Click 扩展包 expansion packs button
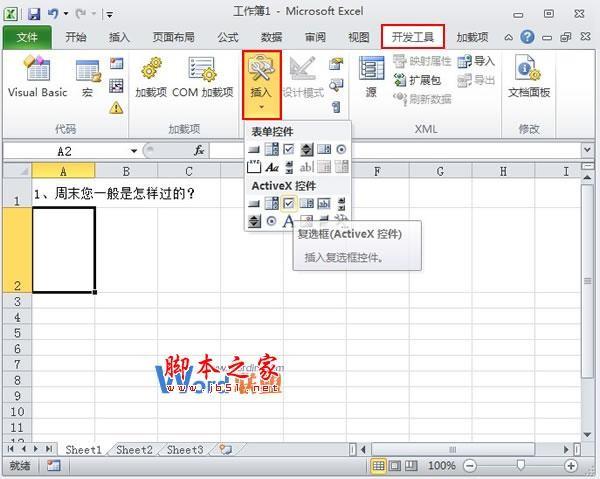600x479 pixels. tap(418, 80)
